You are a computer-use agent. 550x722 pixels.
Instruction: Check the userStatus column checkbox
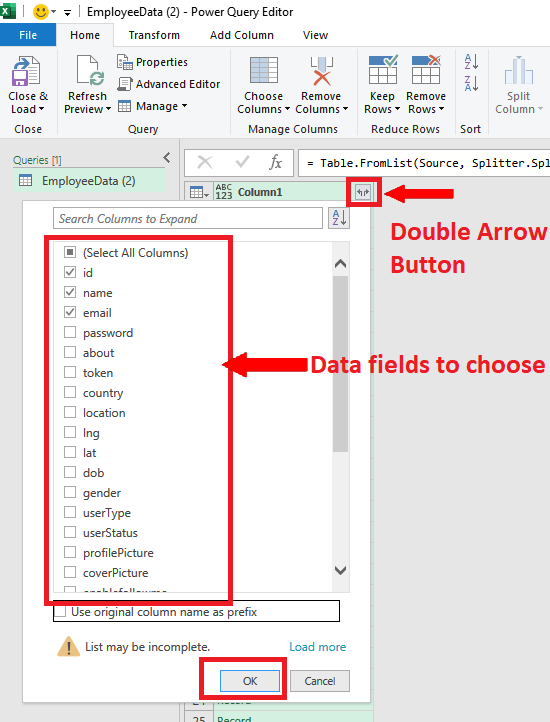coord(70,532)
